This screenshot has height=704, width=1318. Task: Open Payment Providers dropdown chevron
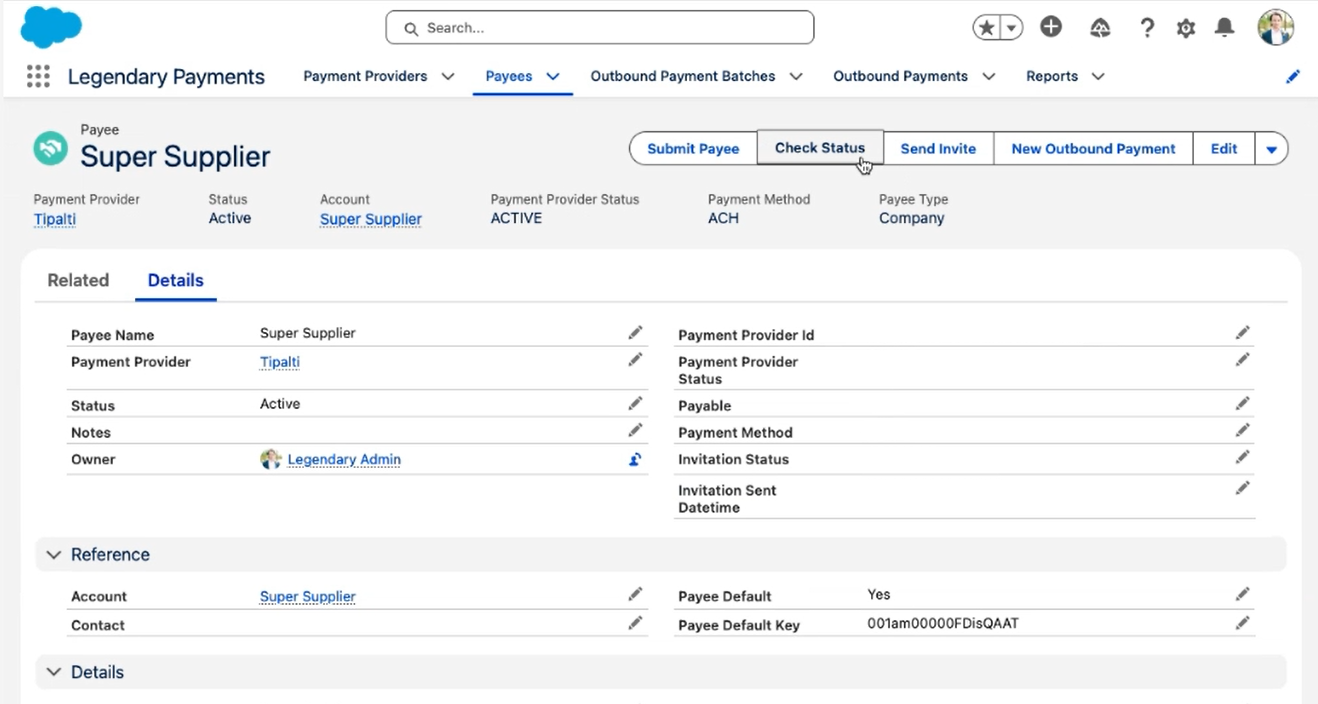(x=448, y=77)
